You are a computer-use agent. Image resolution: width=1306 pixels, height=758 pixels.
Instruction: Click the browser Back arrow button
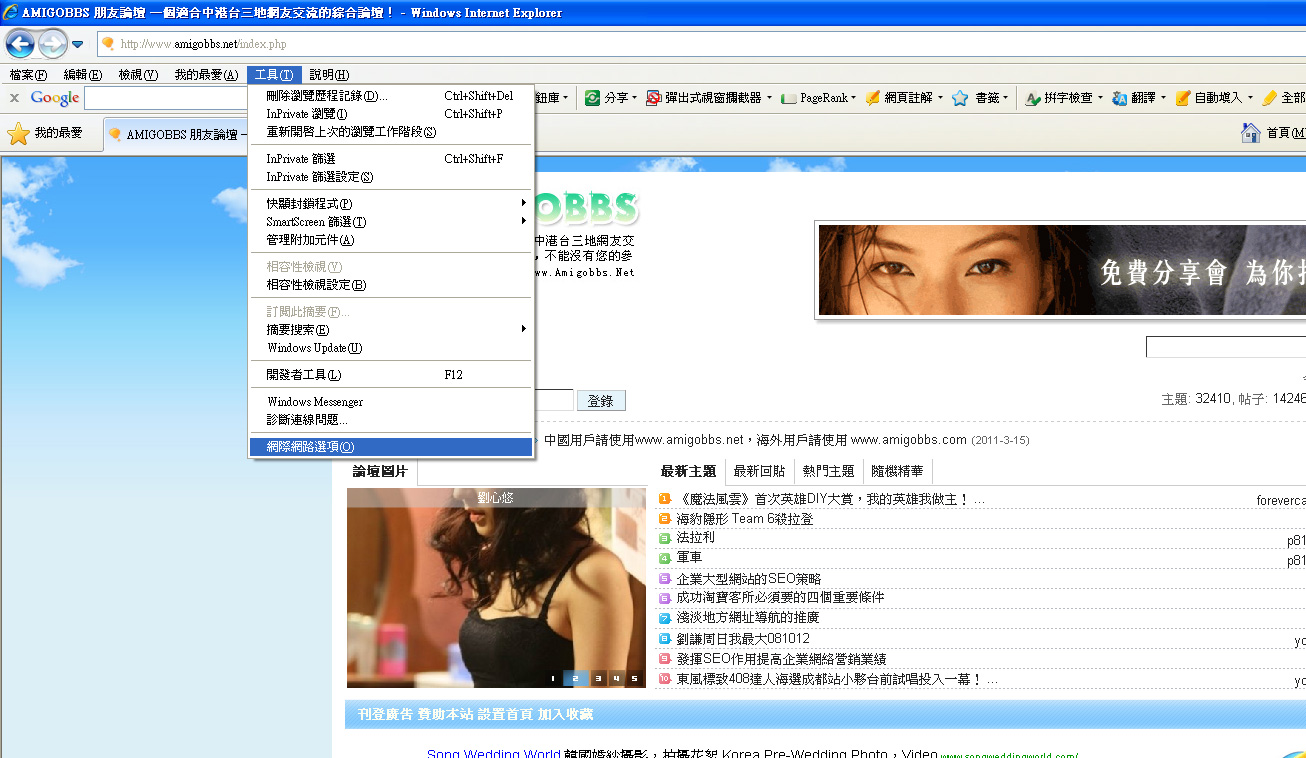20,43
